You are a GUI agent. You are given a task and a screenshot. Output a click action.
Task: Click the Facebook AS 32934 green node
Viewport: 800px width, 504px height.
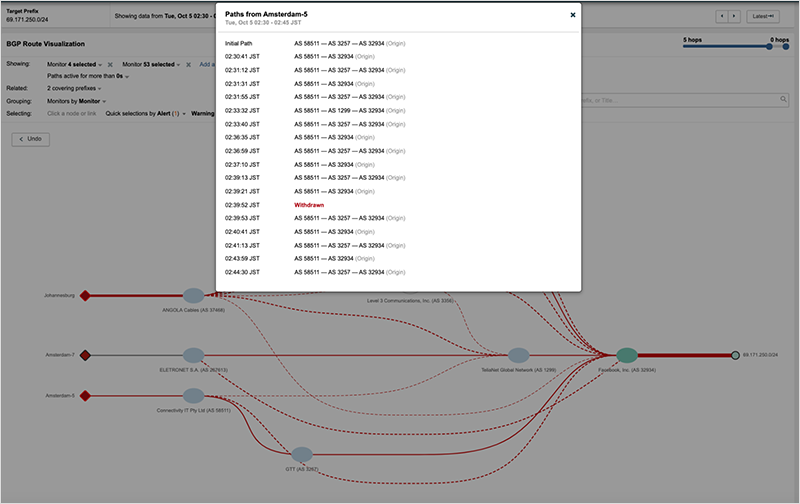pyautogui.click(x=626, y=355)
